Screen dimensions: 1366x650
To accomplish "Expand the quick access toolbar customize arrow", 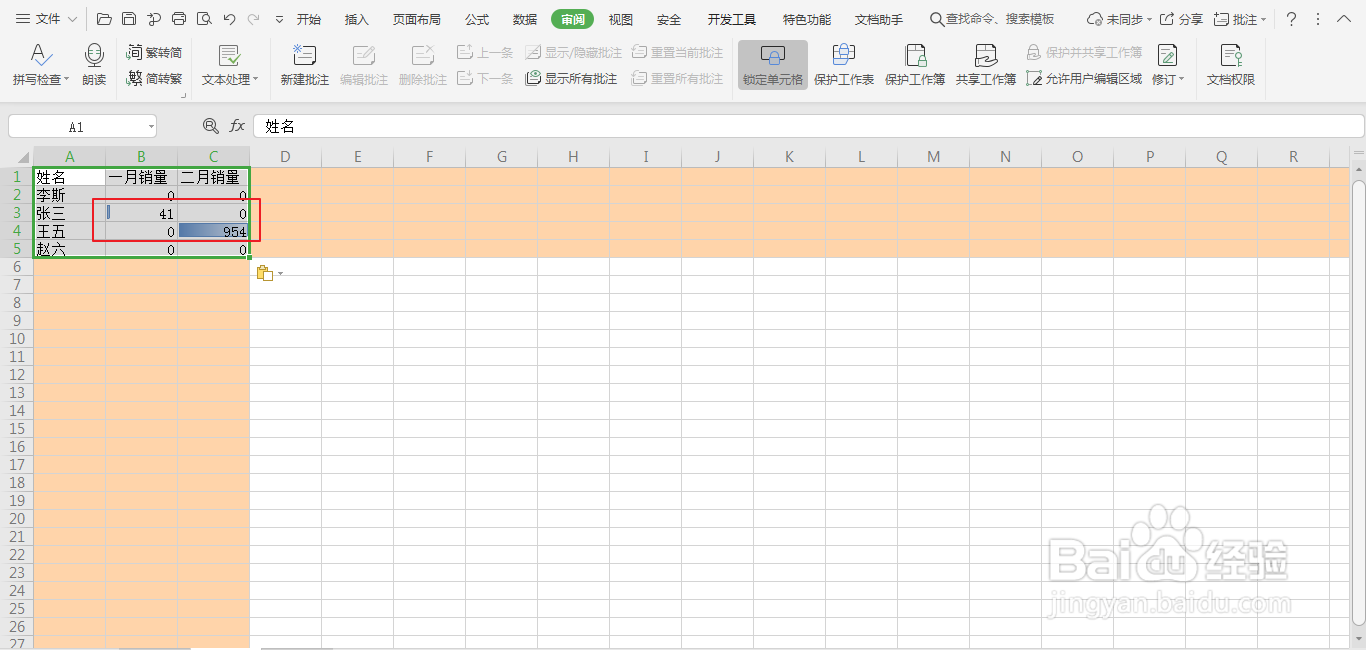I will (x=279, y=19).
